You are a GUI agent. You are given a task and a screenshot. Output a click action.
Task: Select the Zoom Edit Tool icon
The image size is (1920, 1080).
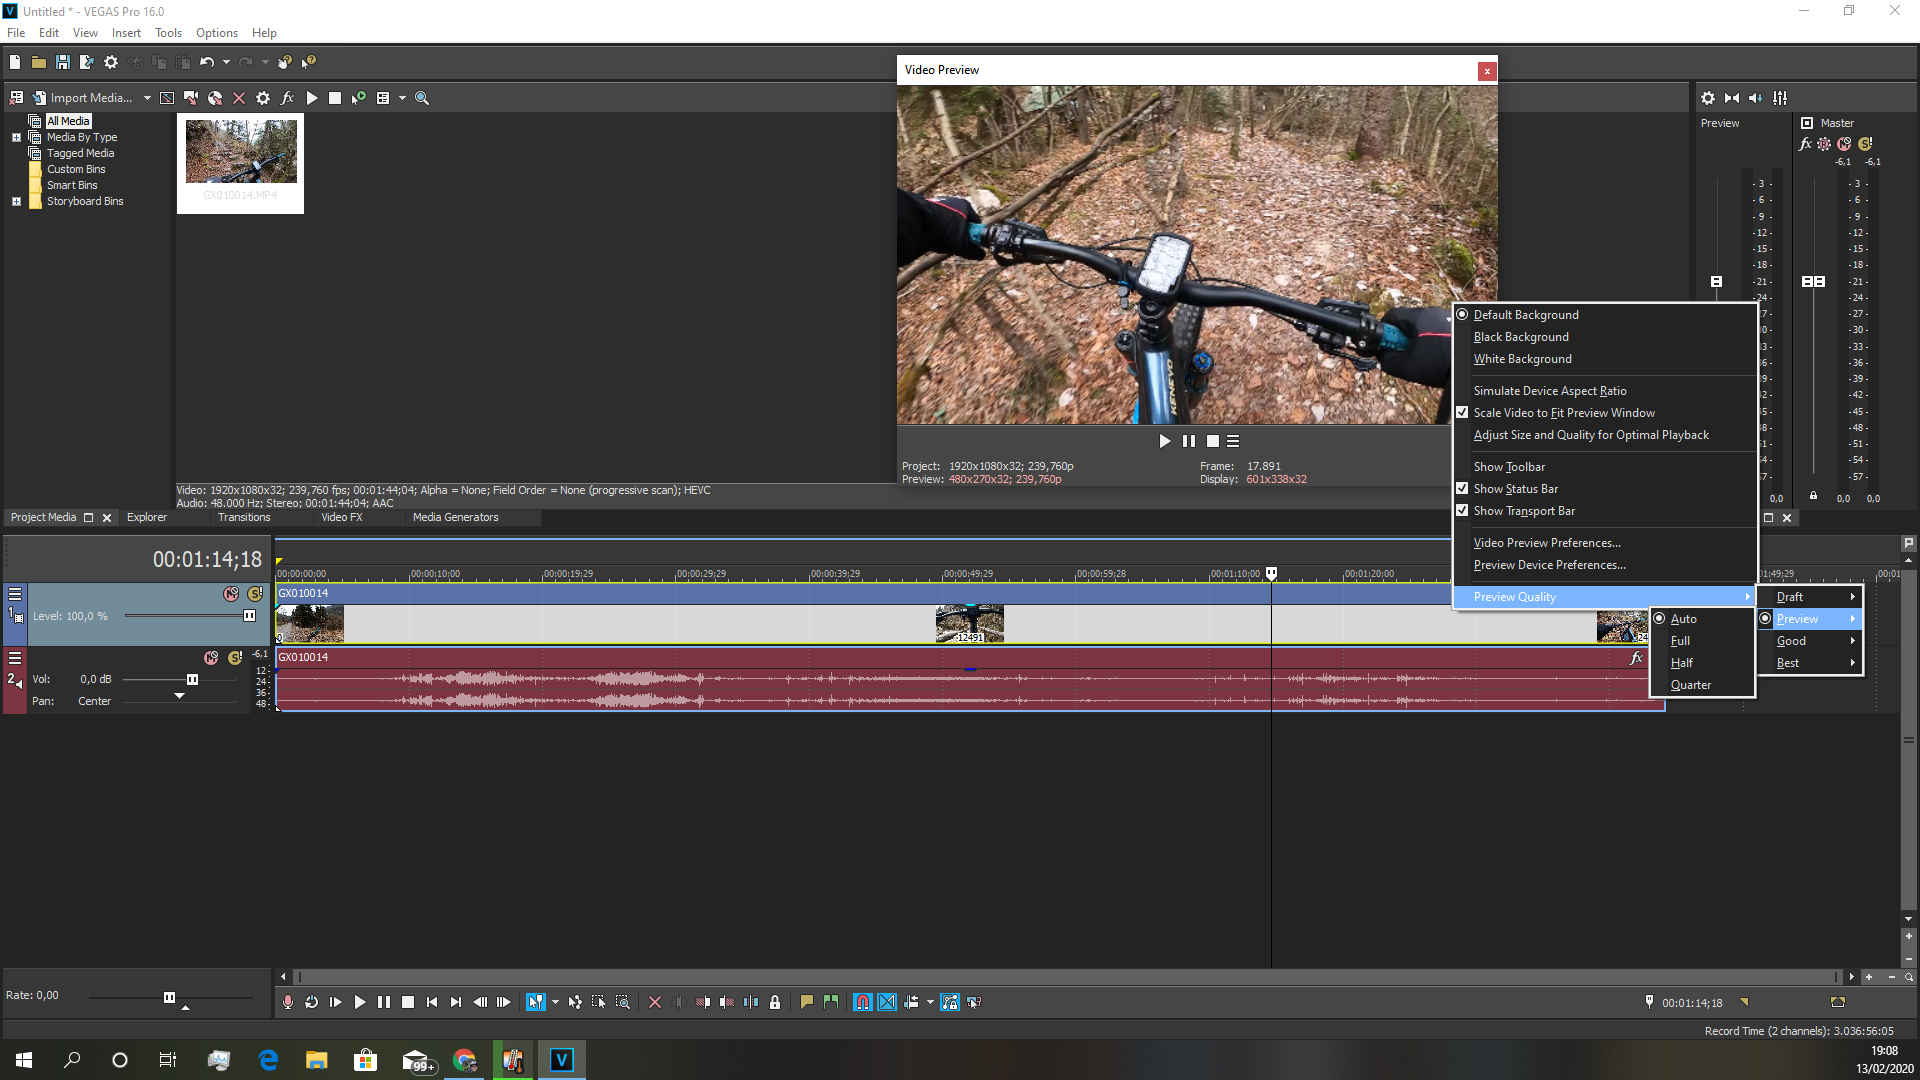click(x=623, y=1002)
